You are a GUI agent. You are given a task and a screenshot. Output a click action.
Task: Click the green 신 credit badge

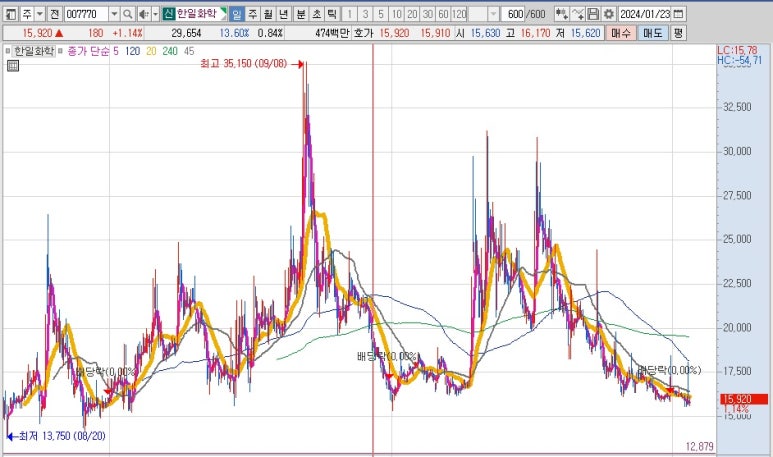click(x=169, y=14)
